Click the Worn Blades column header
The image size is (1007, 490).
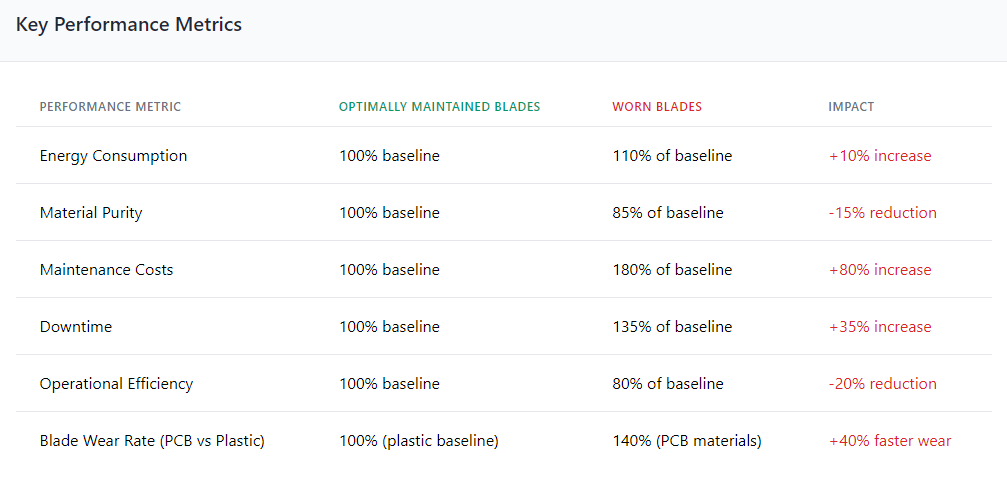point(657,107)
